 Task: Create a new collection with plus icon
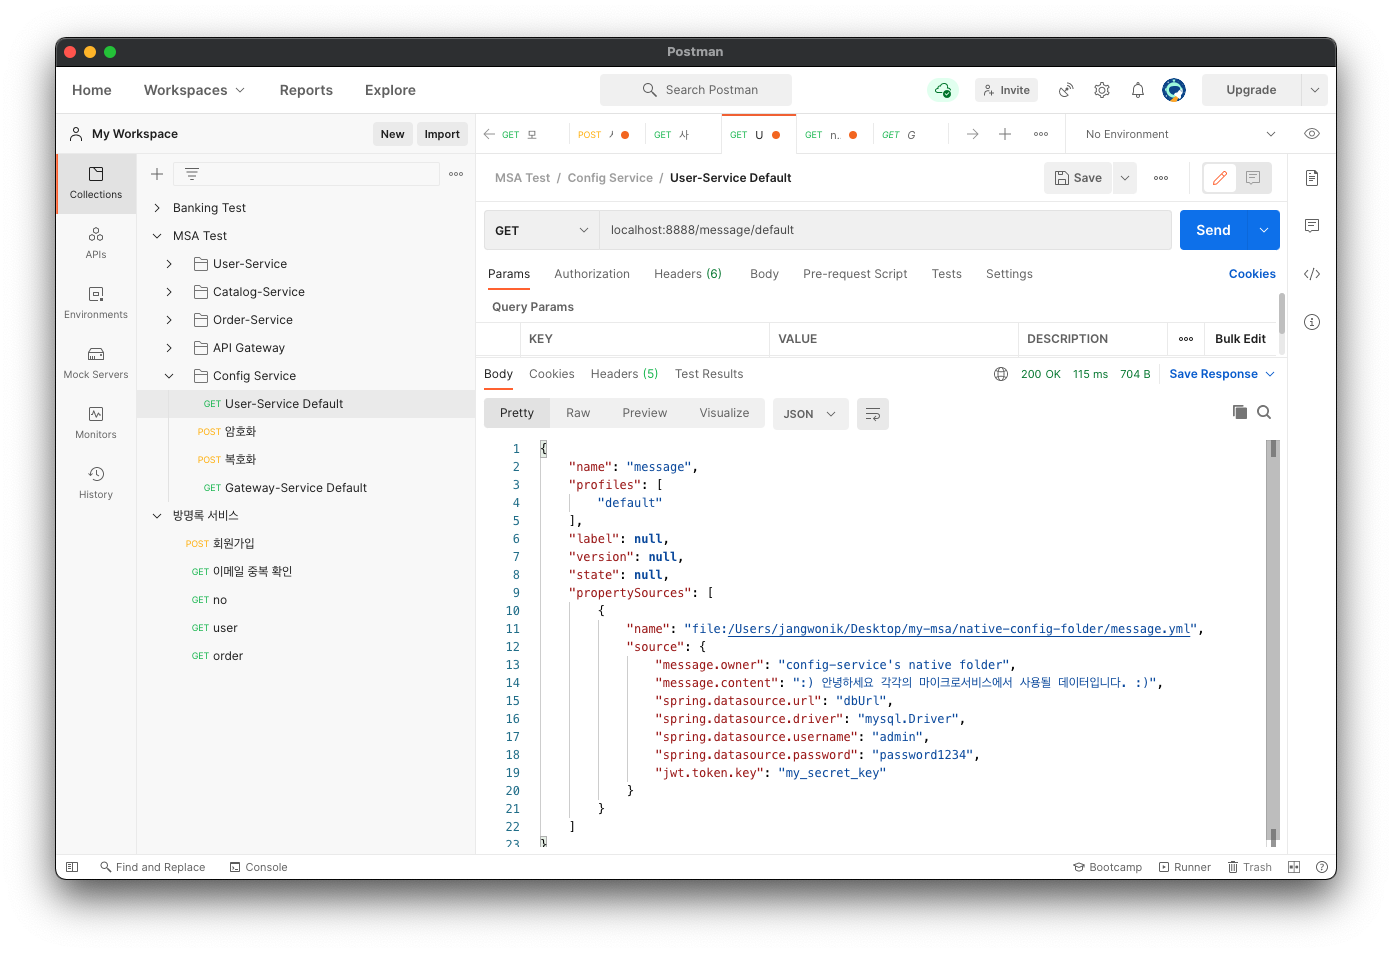pos(157,174)
